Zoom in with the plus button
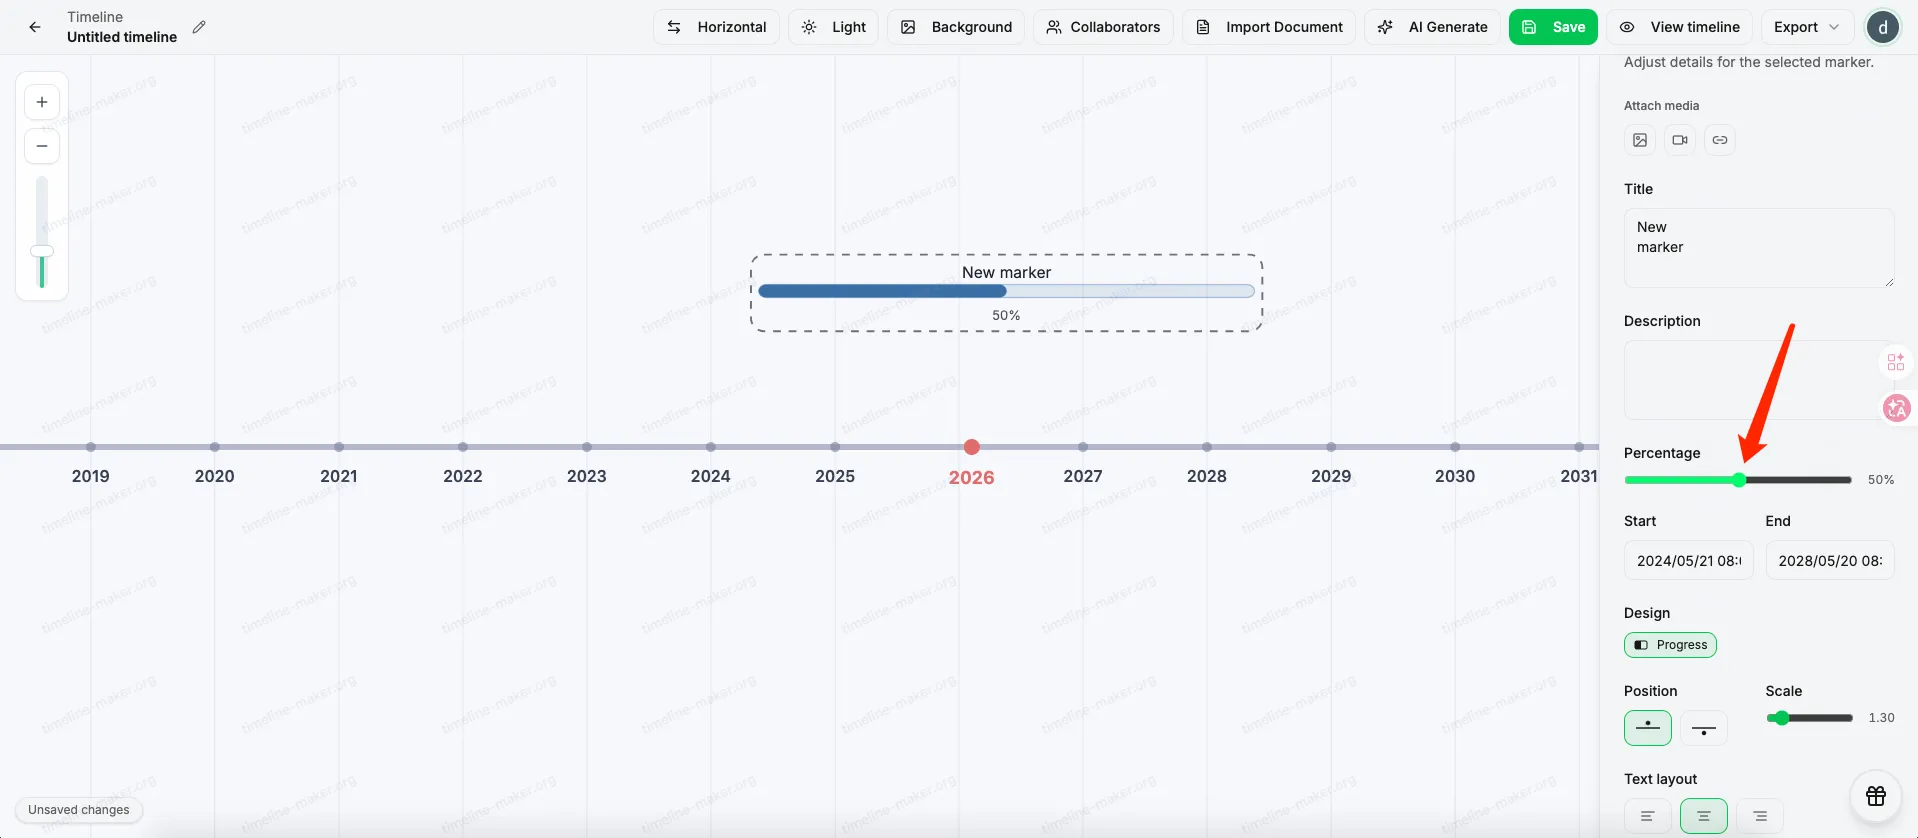 coord(42,102)
